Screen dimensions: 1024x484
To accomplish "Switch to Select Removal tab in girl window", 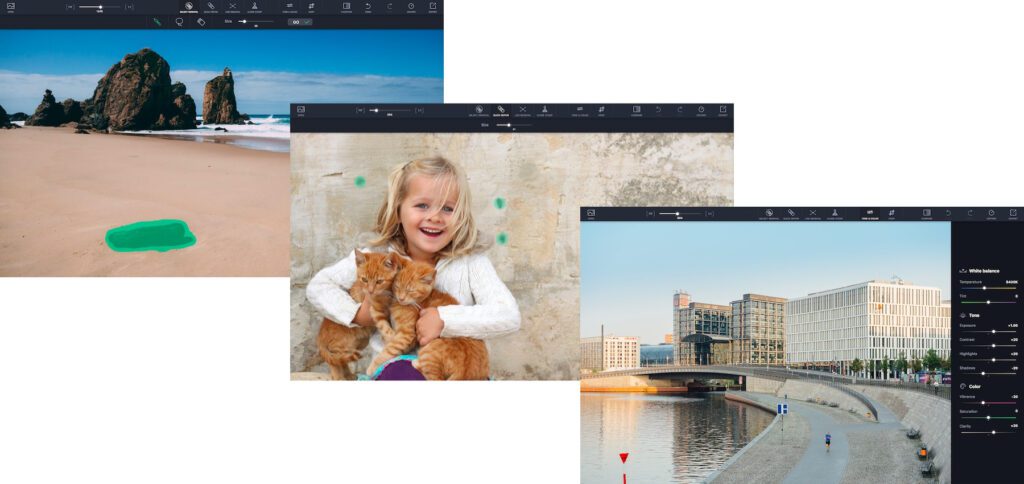I will tap(478, 111).
